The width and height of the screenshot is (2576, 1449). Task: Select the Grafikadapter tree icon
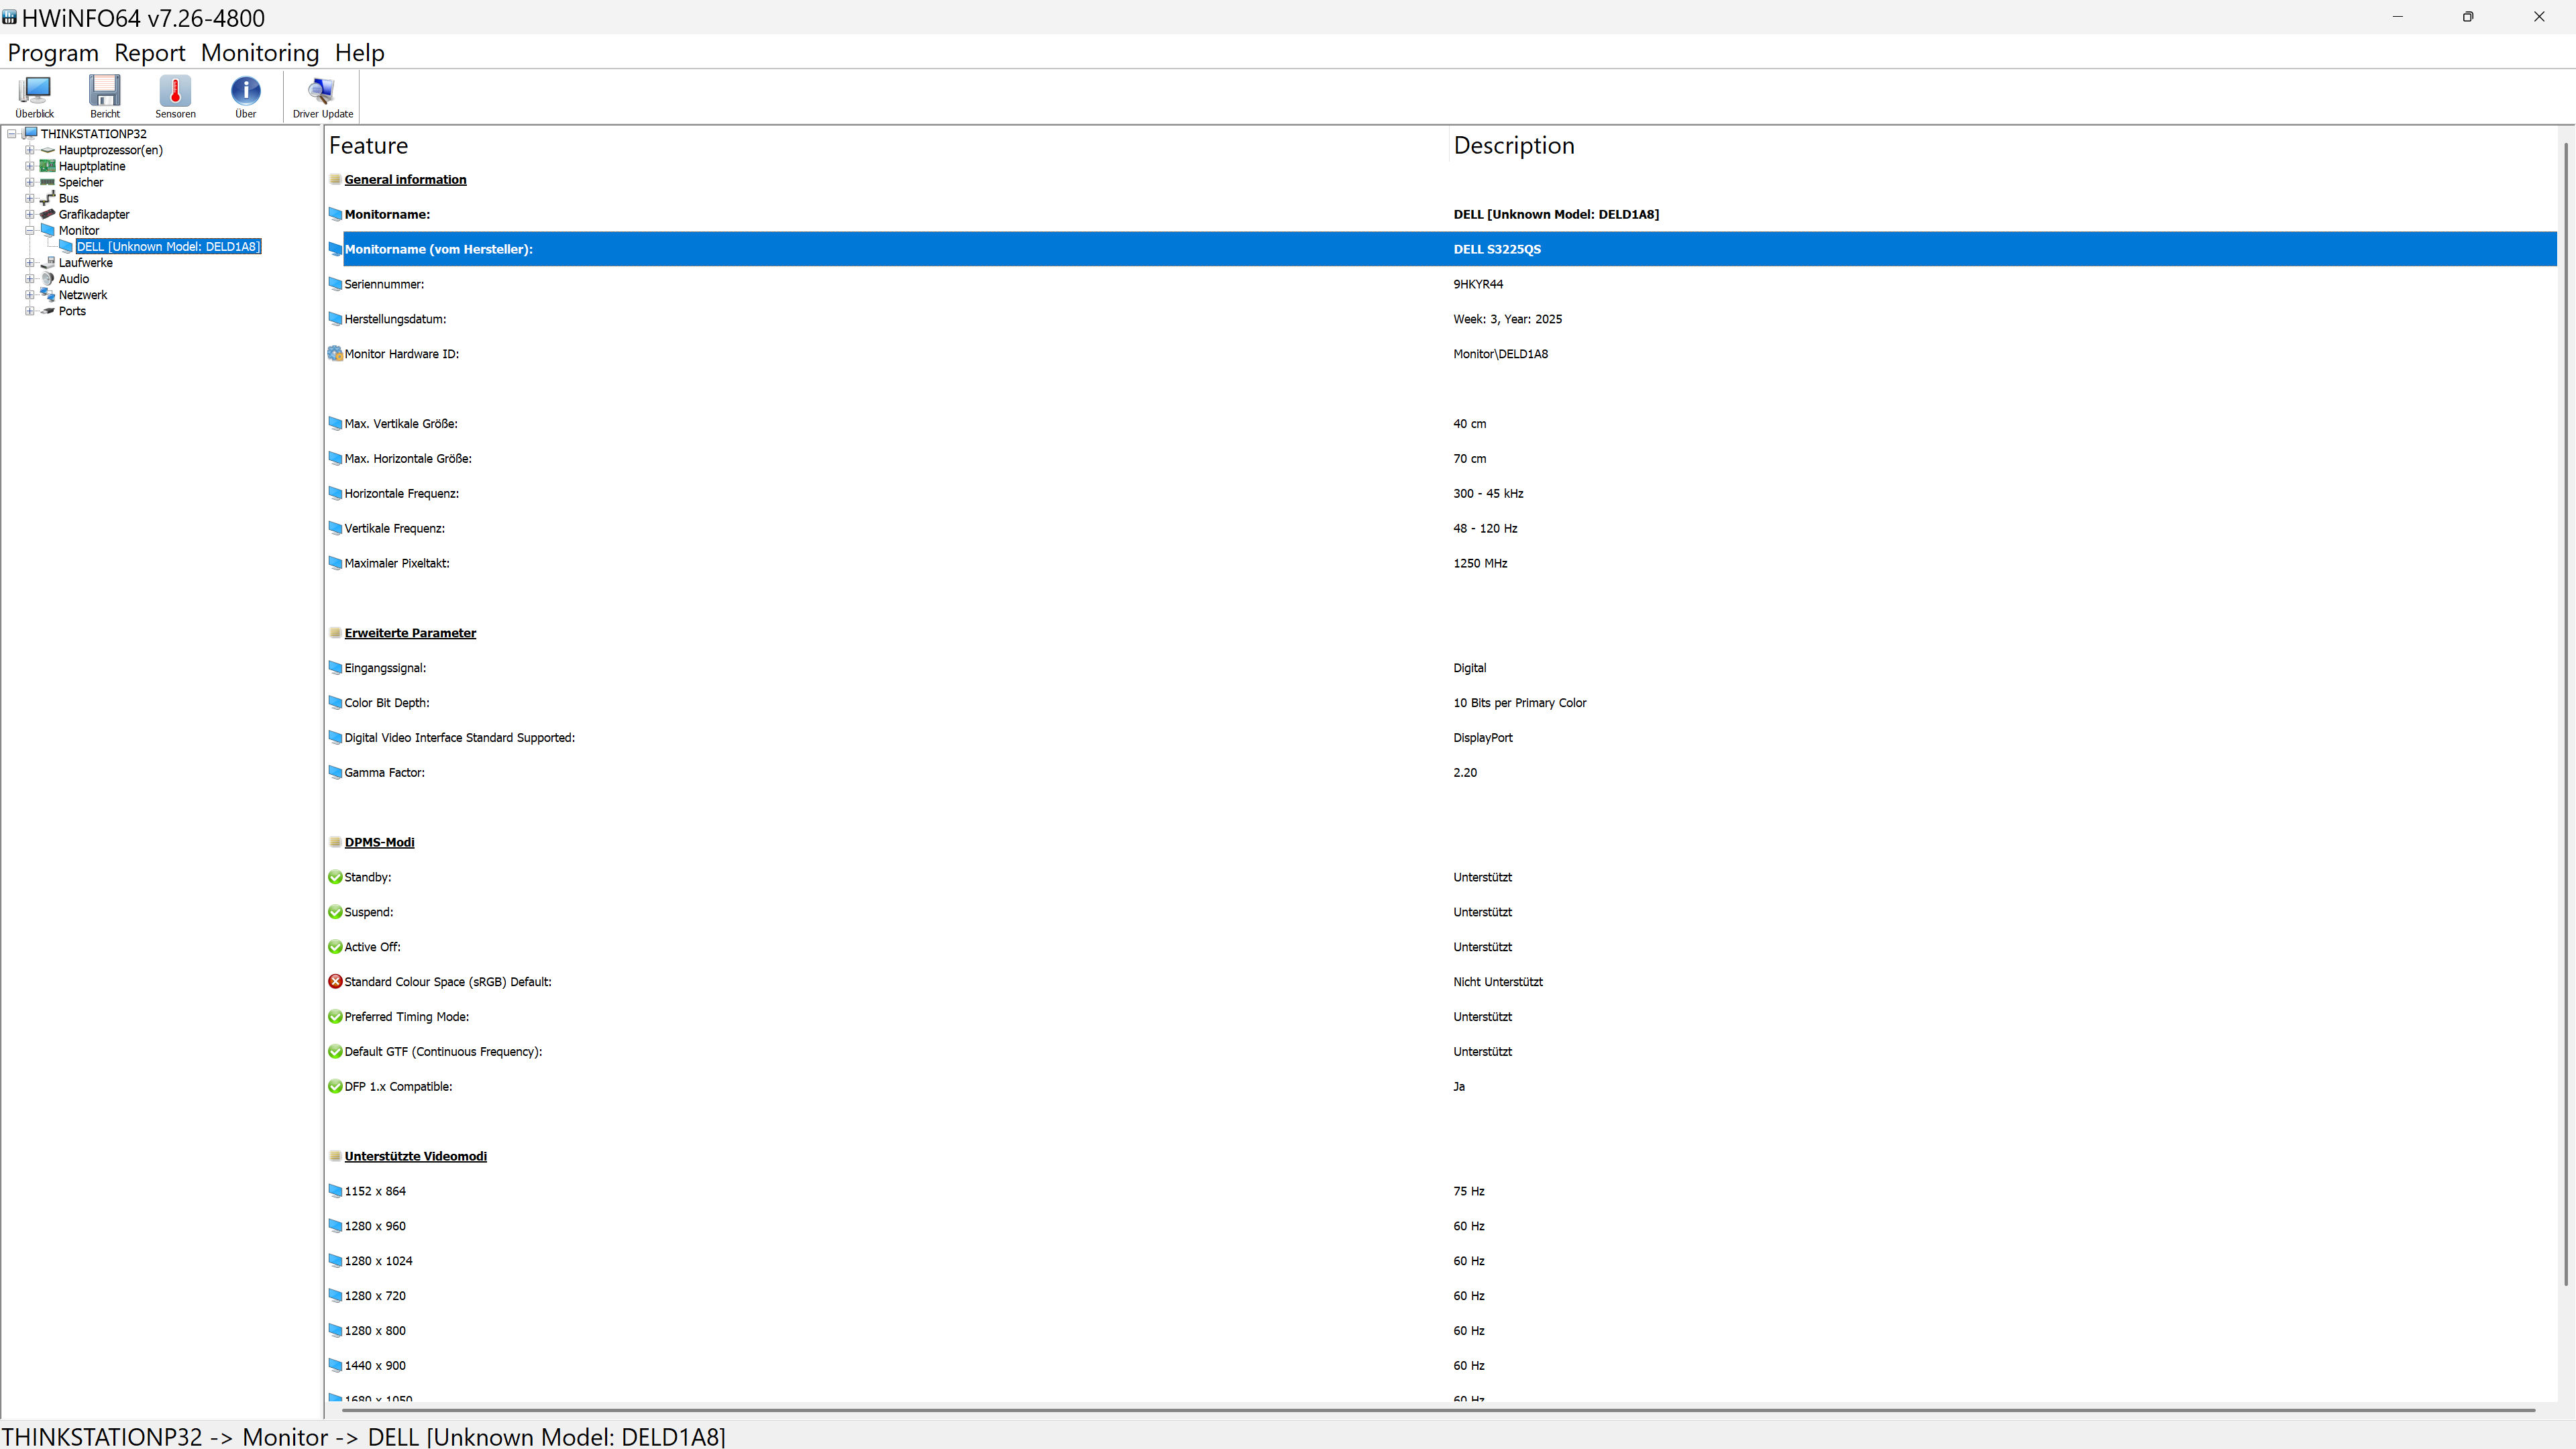pos(47,214)
